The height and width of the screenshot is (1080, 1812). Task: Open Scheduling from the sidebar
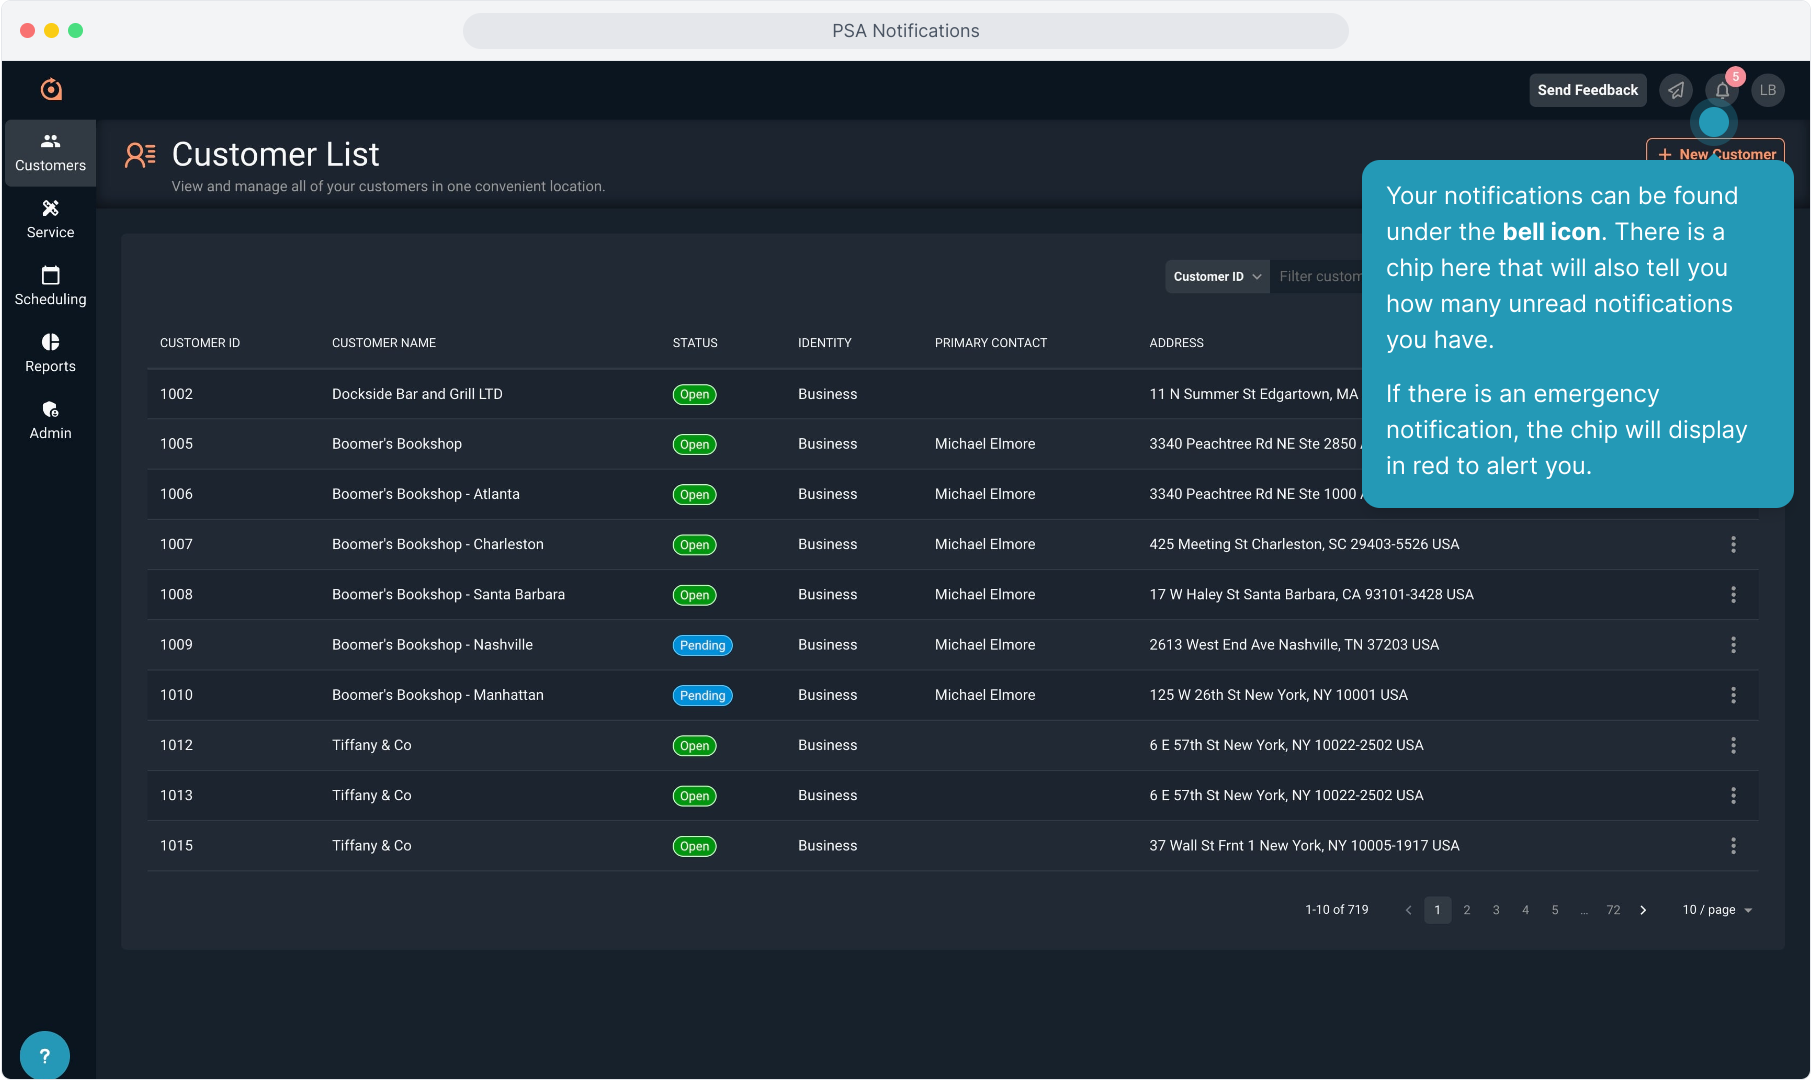pos(50,286)
